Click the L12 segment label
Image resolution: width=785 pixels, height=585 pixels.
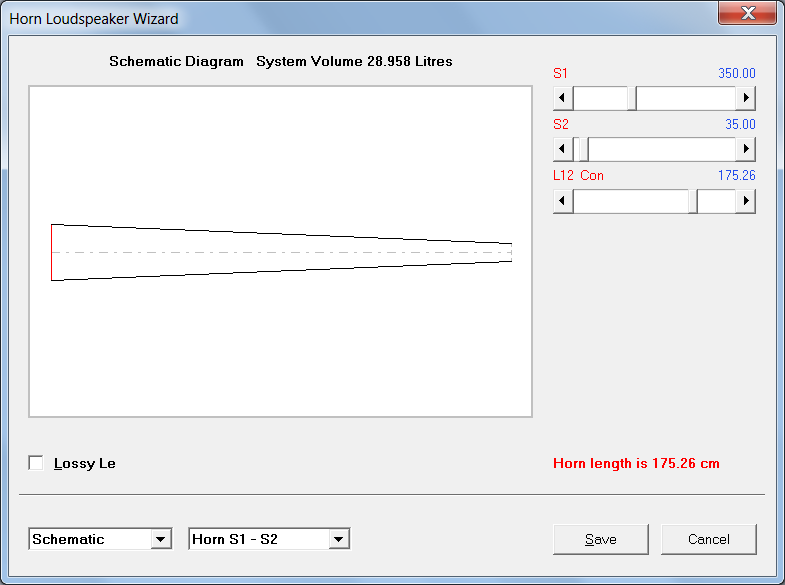563,176
